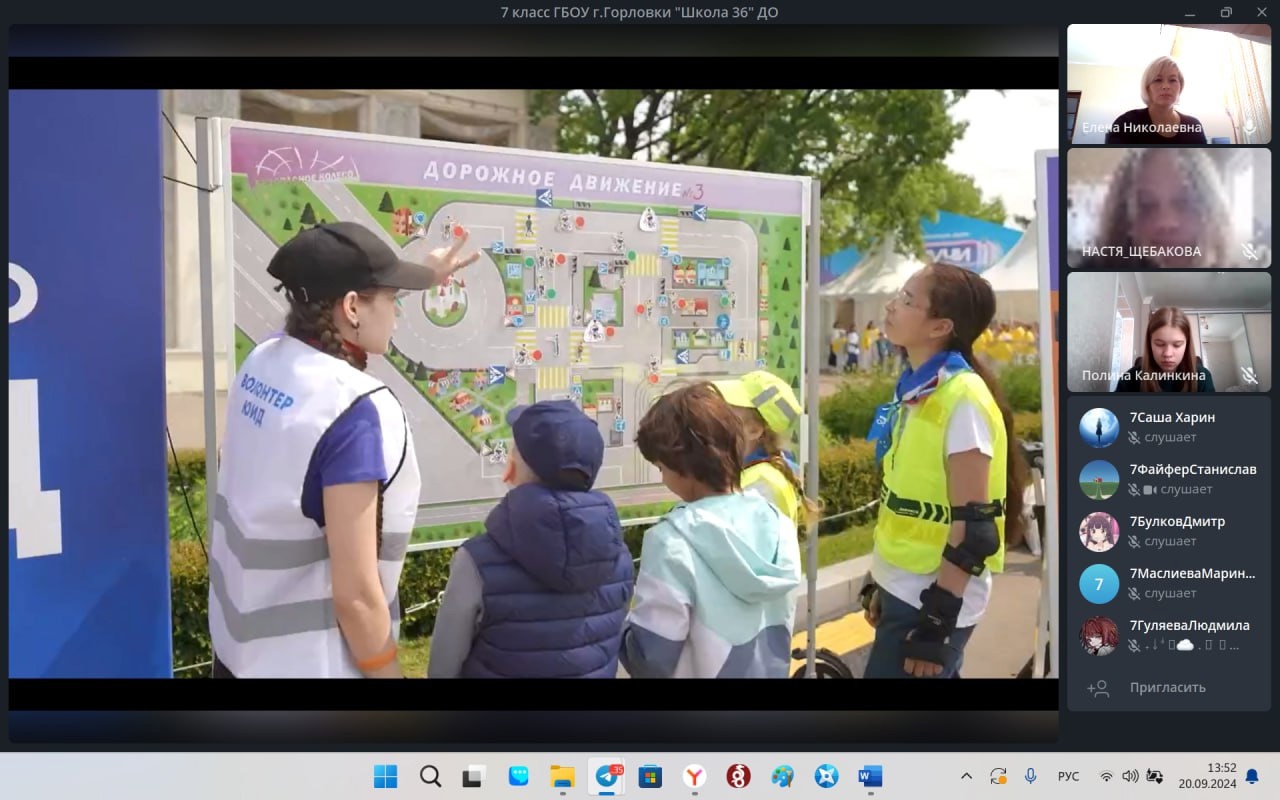This screenshot has height=800, width=1280.
Task: Select the participant name 7ГуляеваЛюдмила
Action: coord(1189,625)
